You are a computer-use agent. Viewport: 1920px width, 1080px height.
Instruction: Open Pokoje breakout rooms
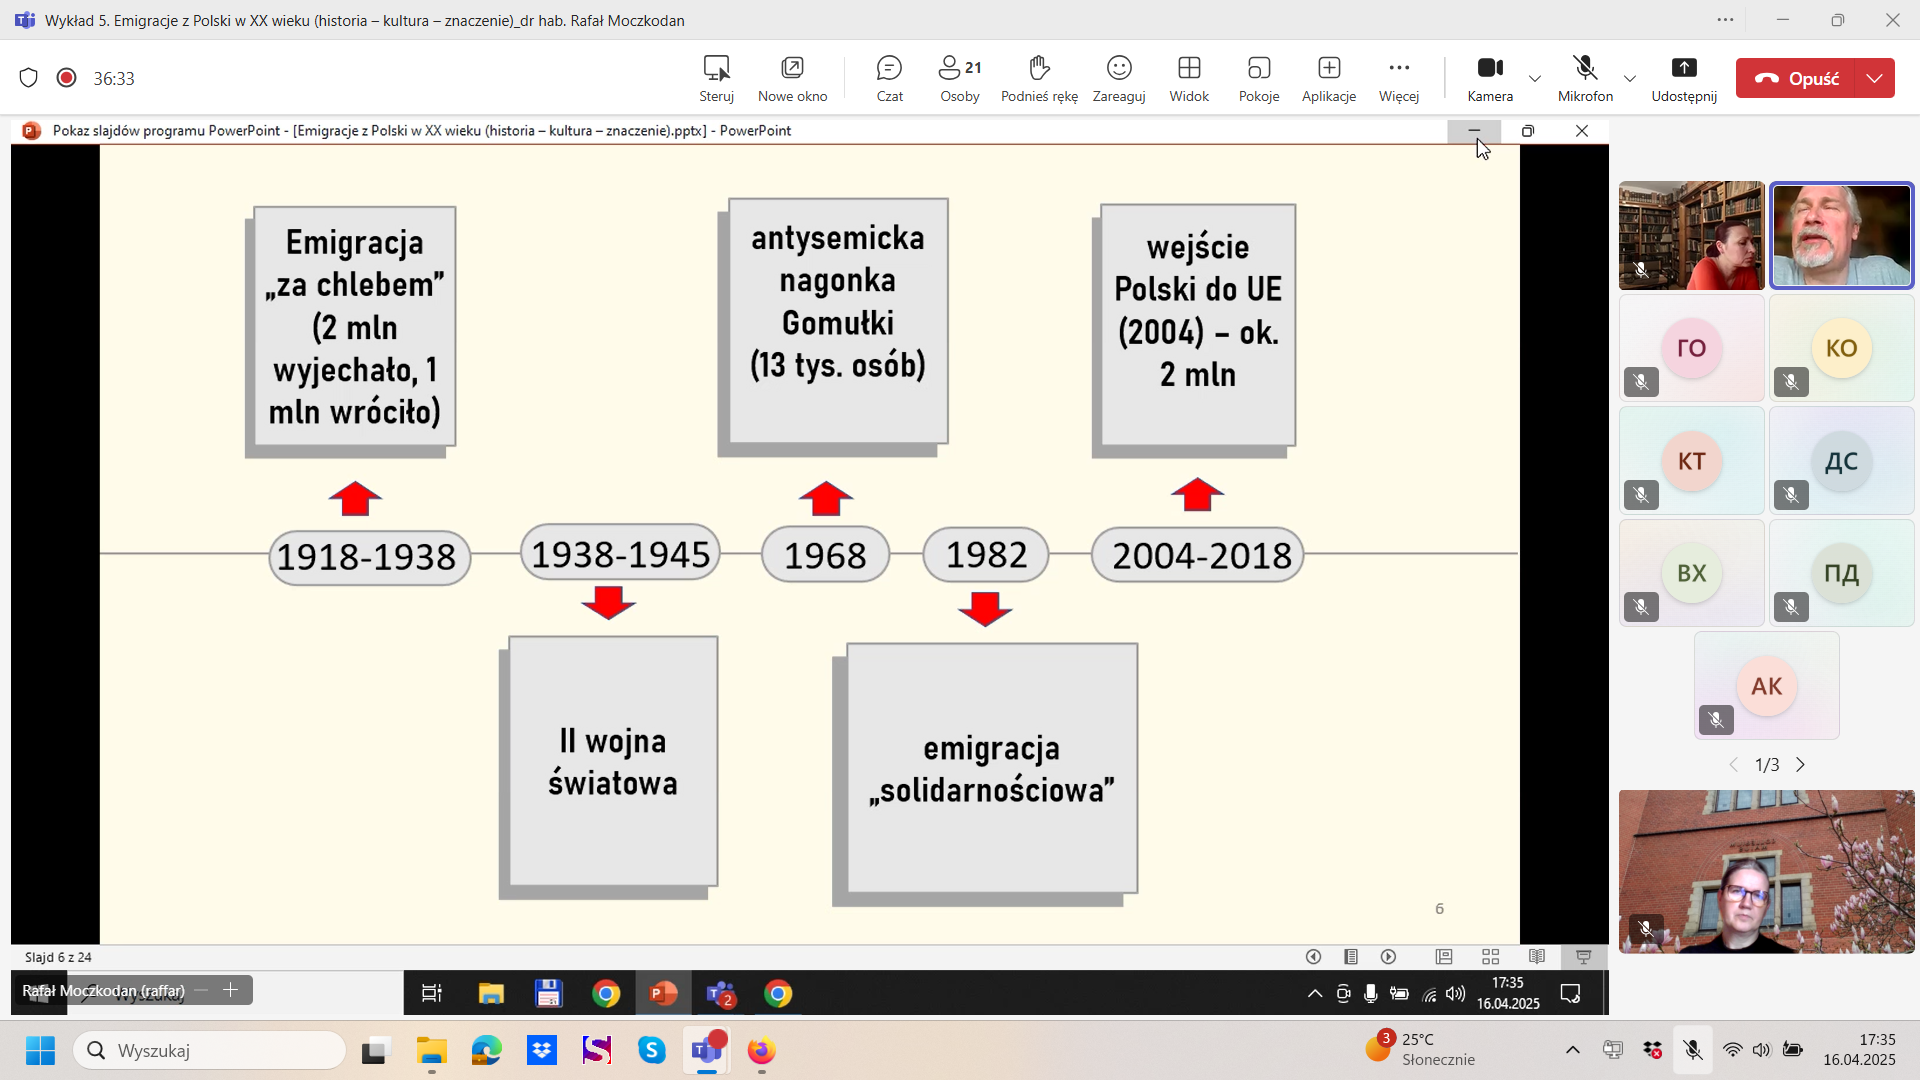click(x=1258, y=78)
